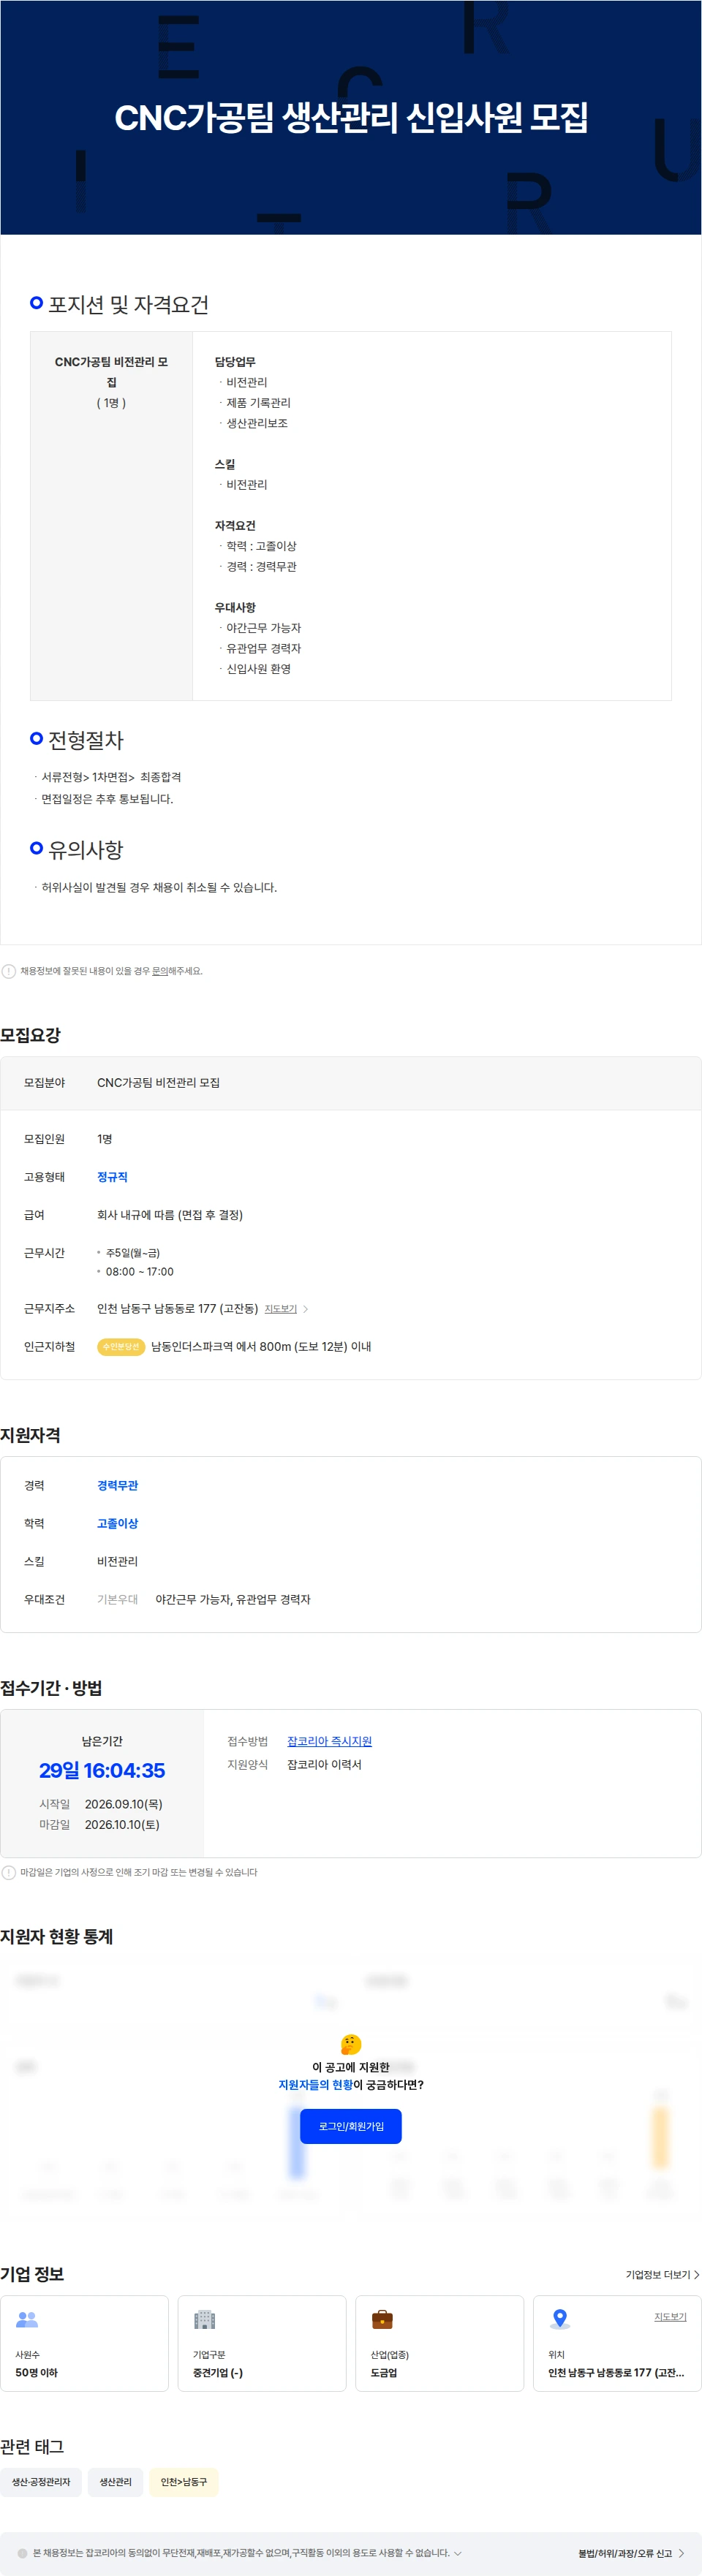
Task: Click the 전형절차 heading
Action: tap(86, 741)
